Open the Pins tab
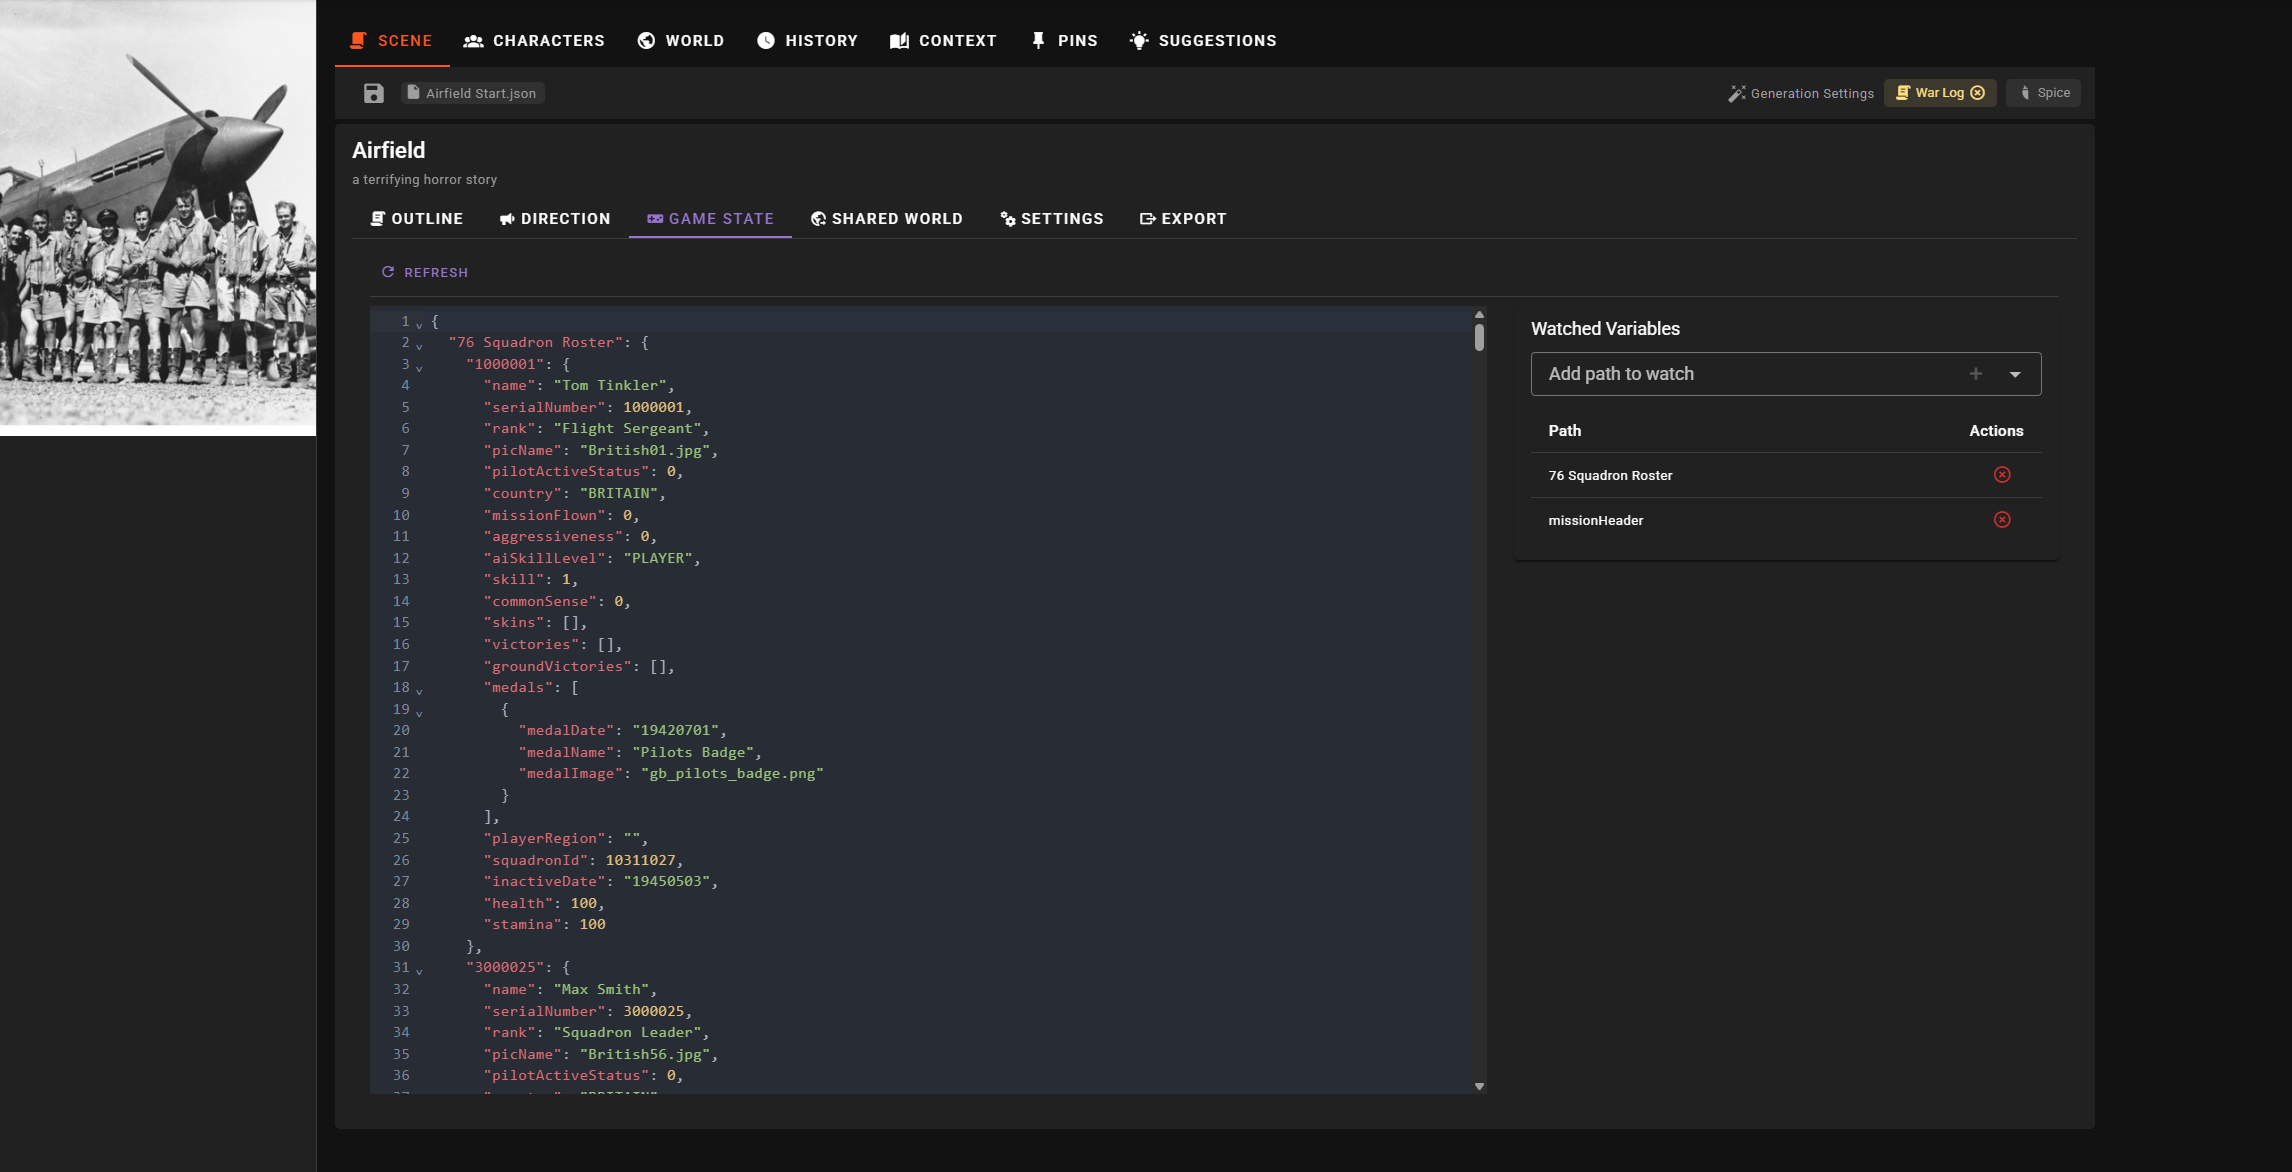2292x1172 pixels. point(1064,41)
